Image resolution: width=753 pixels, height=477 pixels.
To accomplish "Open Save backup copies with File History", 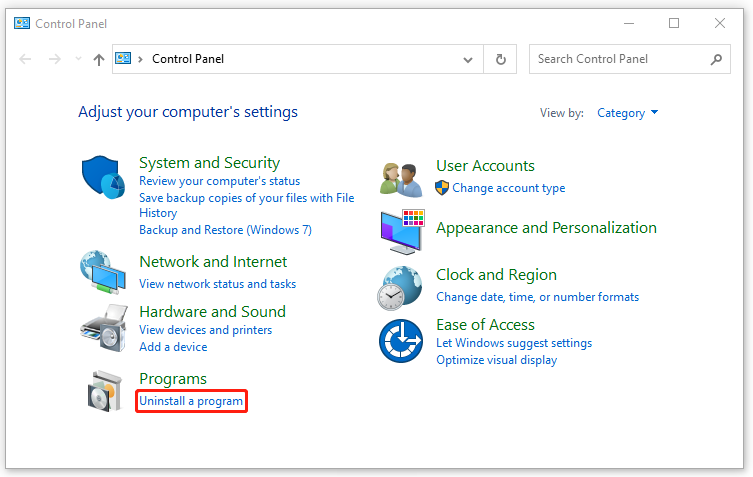I will (247, 205).
